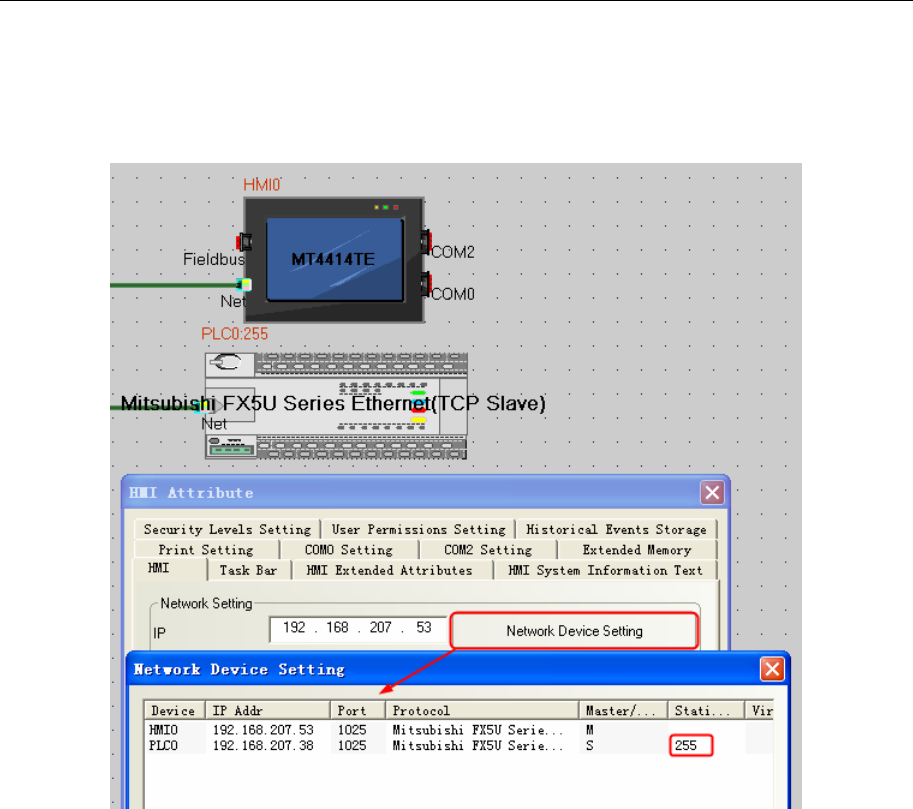Image resolution: width=913 pixels, height=809 pixels.
Task: Open the HMI System Information Text tab
Action: point(605,570)
